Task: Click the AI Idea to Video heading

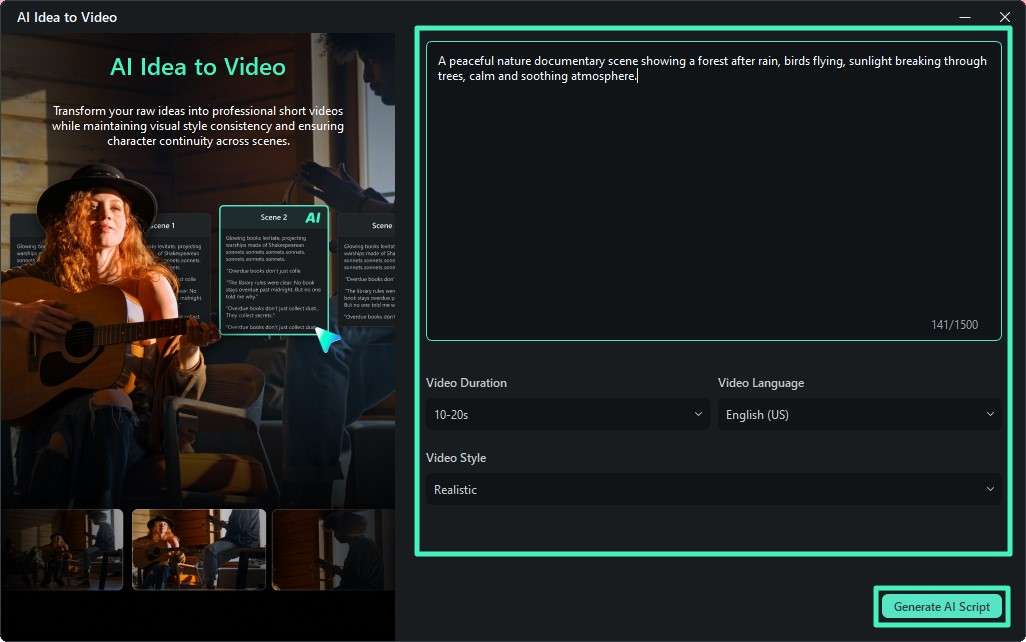Action: click(x=198, y=67)
